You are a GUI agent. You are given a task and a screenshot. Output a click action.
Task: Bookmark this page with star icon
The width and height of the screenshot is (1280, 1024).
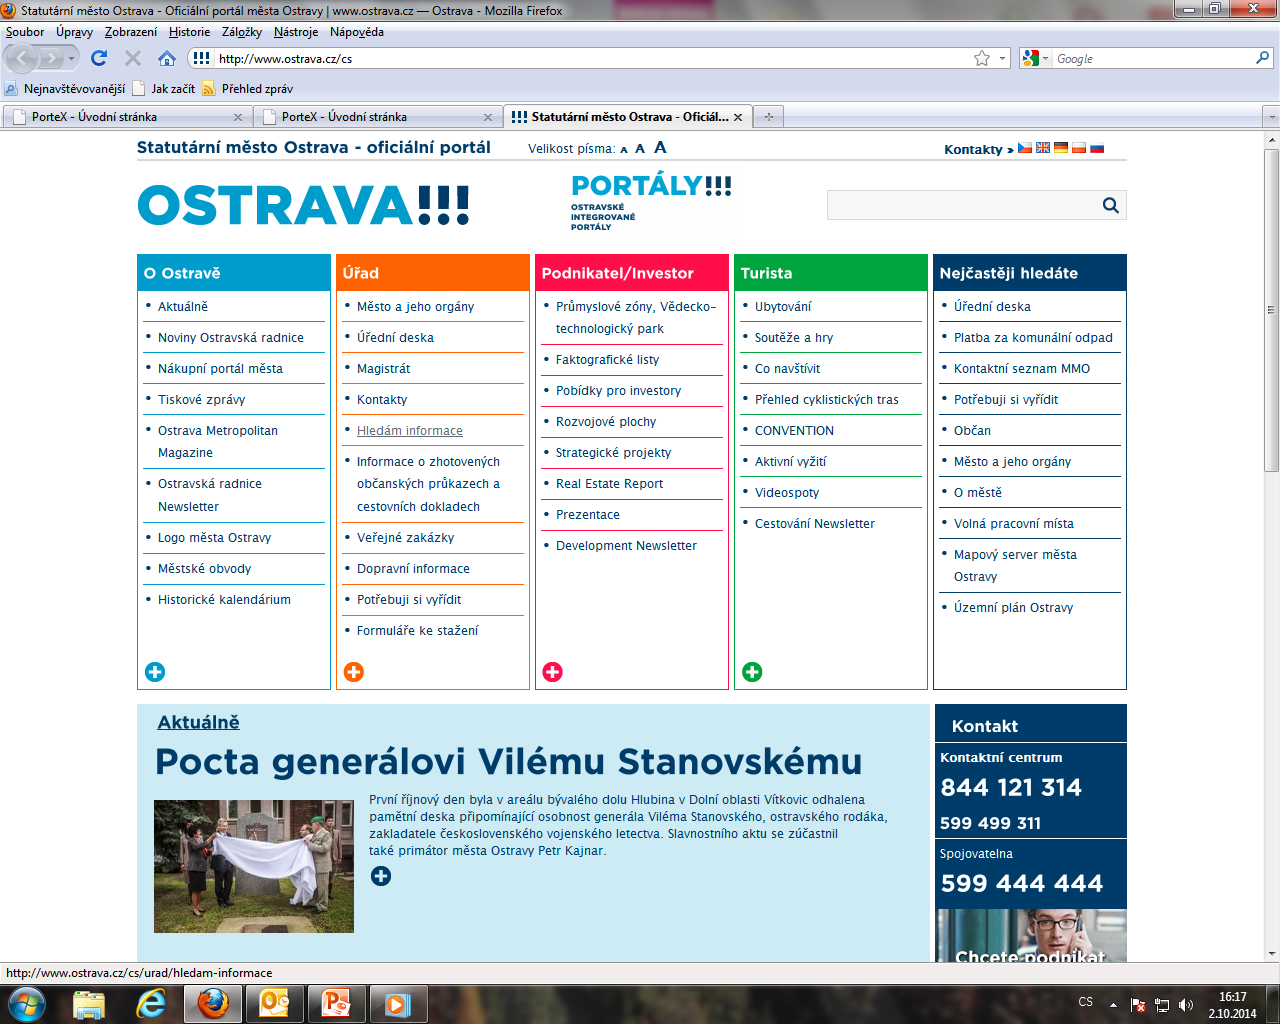point(982,58)
